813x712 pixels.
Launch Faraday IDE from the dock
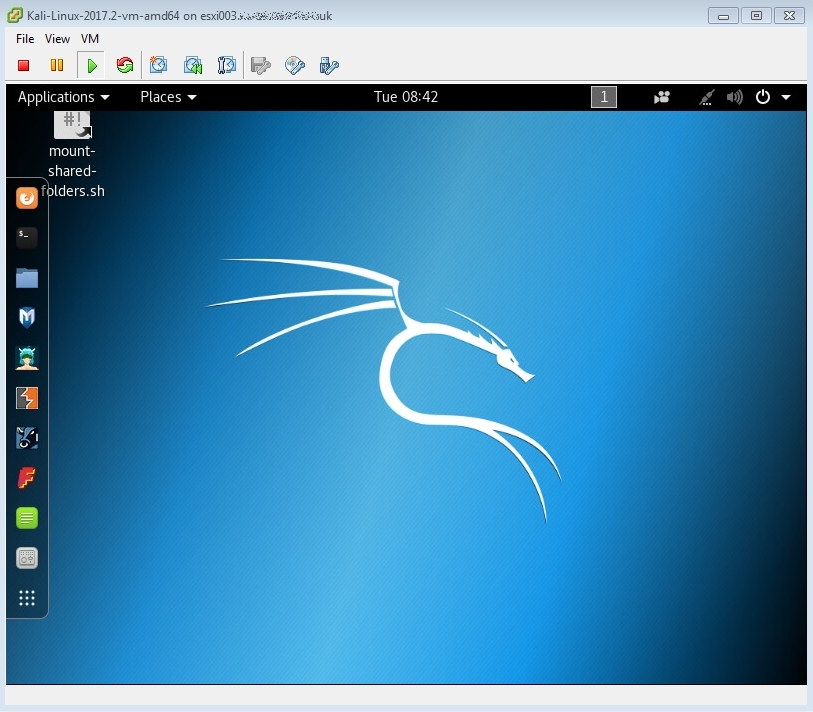26,478
